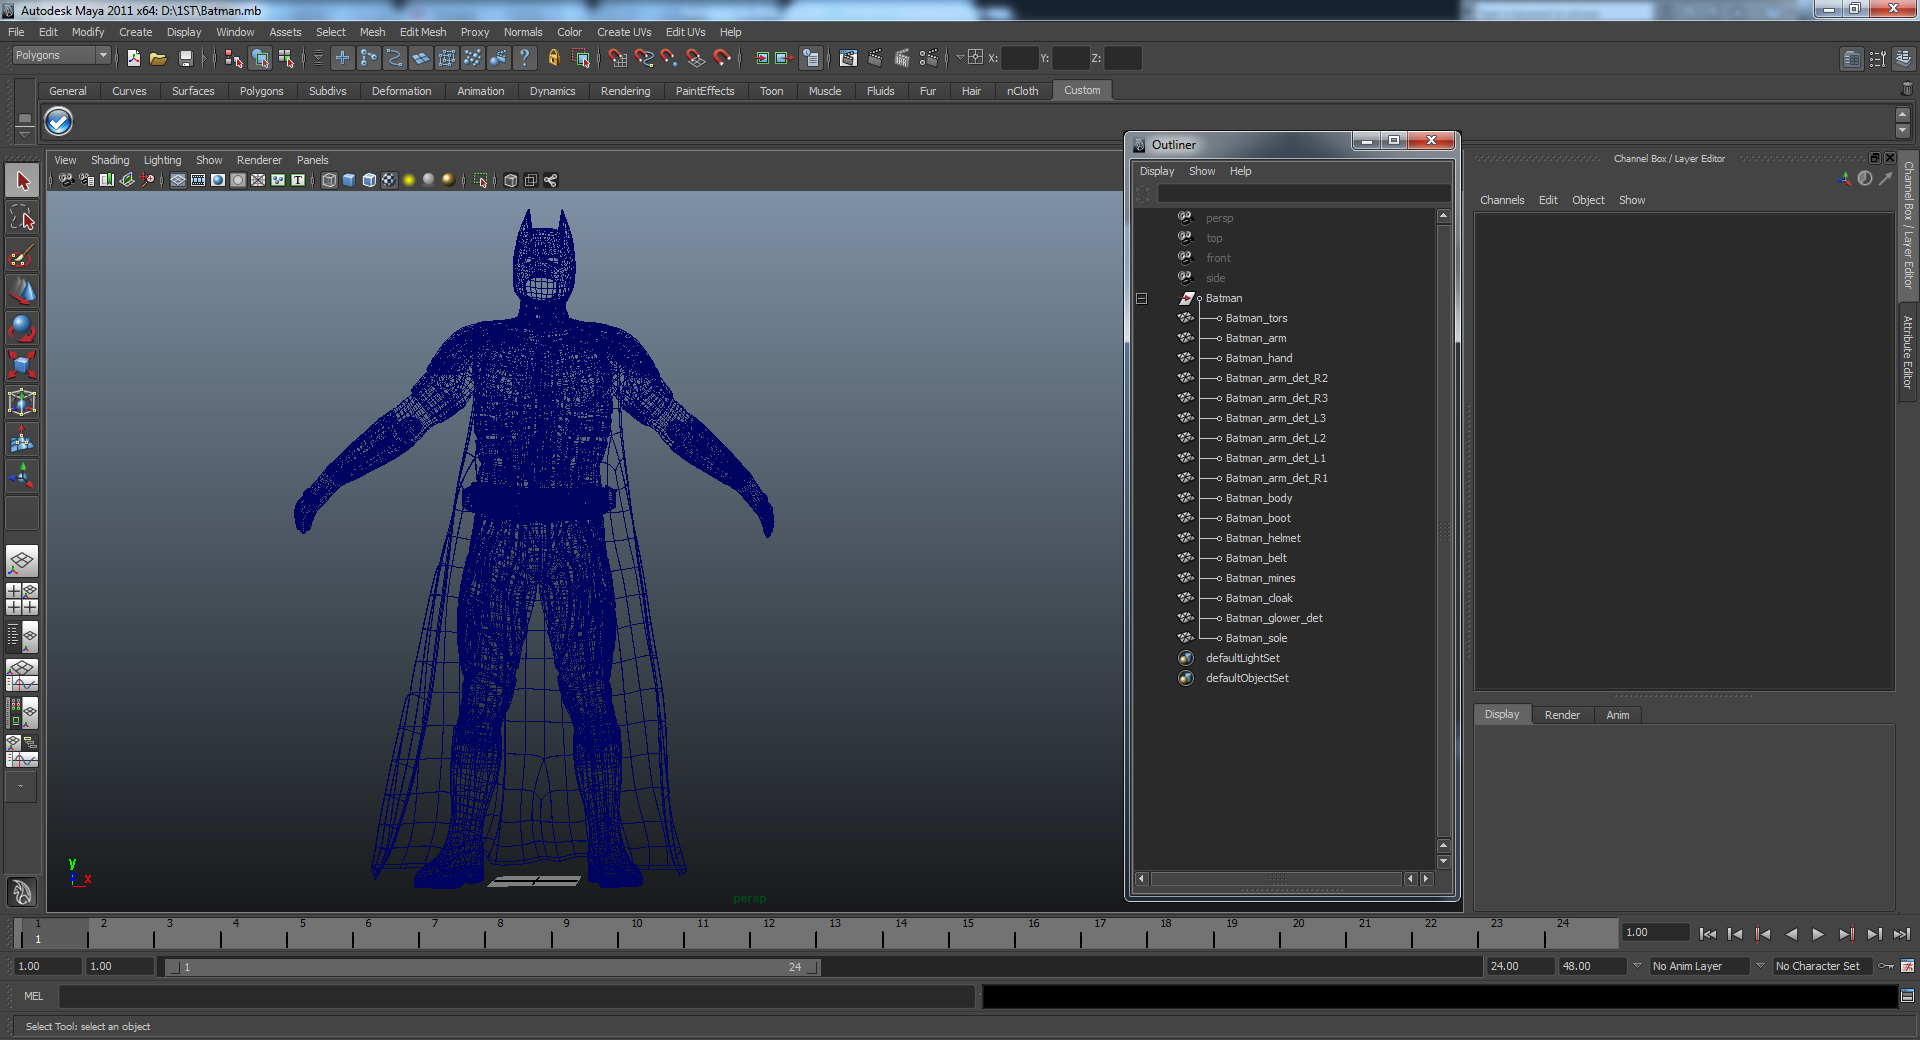Choose the Universal Manipulator tool

(x=22, y=402)
